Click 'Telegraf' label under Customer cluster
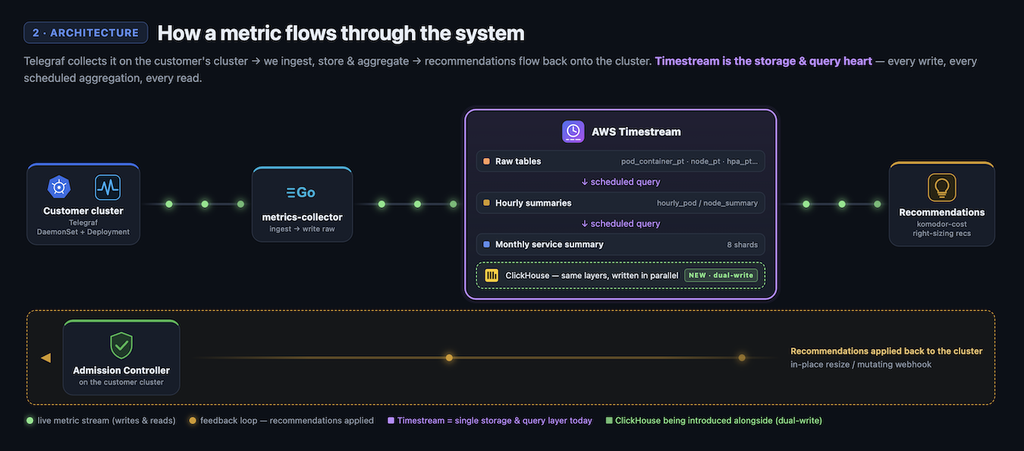Screen dimensions: 1024x451 tap(83, 223)
